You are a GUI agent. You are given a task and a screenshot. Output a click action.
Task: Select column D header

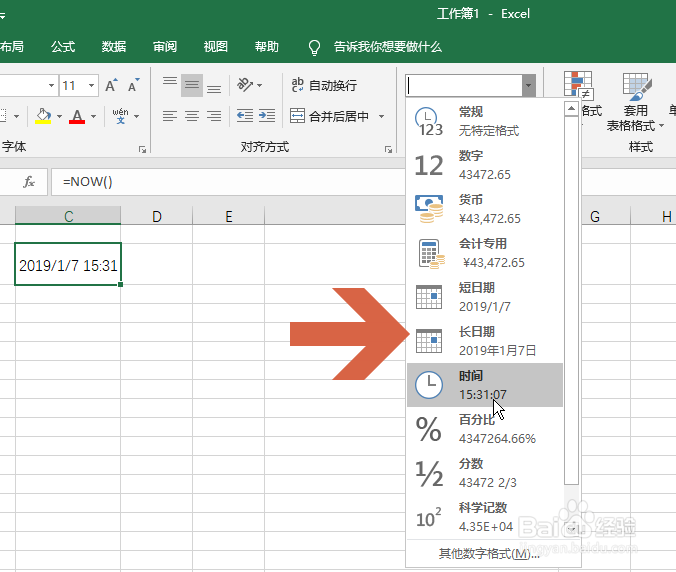157,216
